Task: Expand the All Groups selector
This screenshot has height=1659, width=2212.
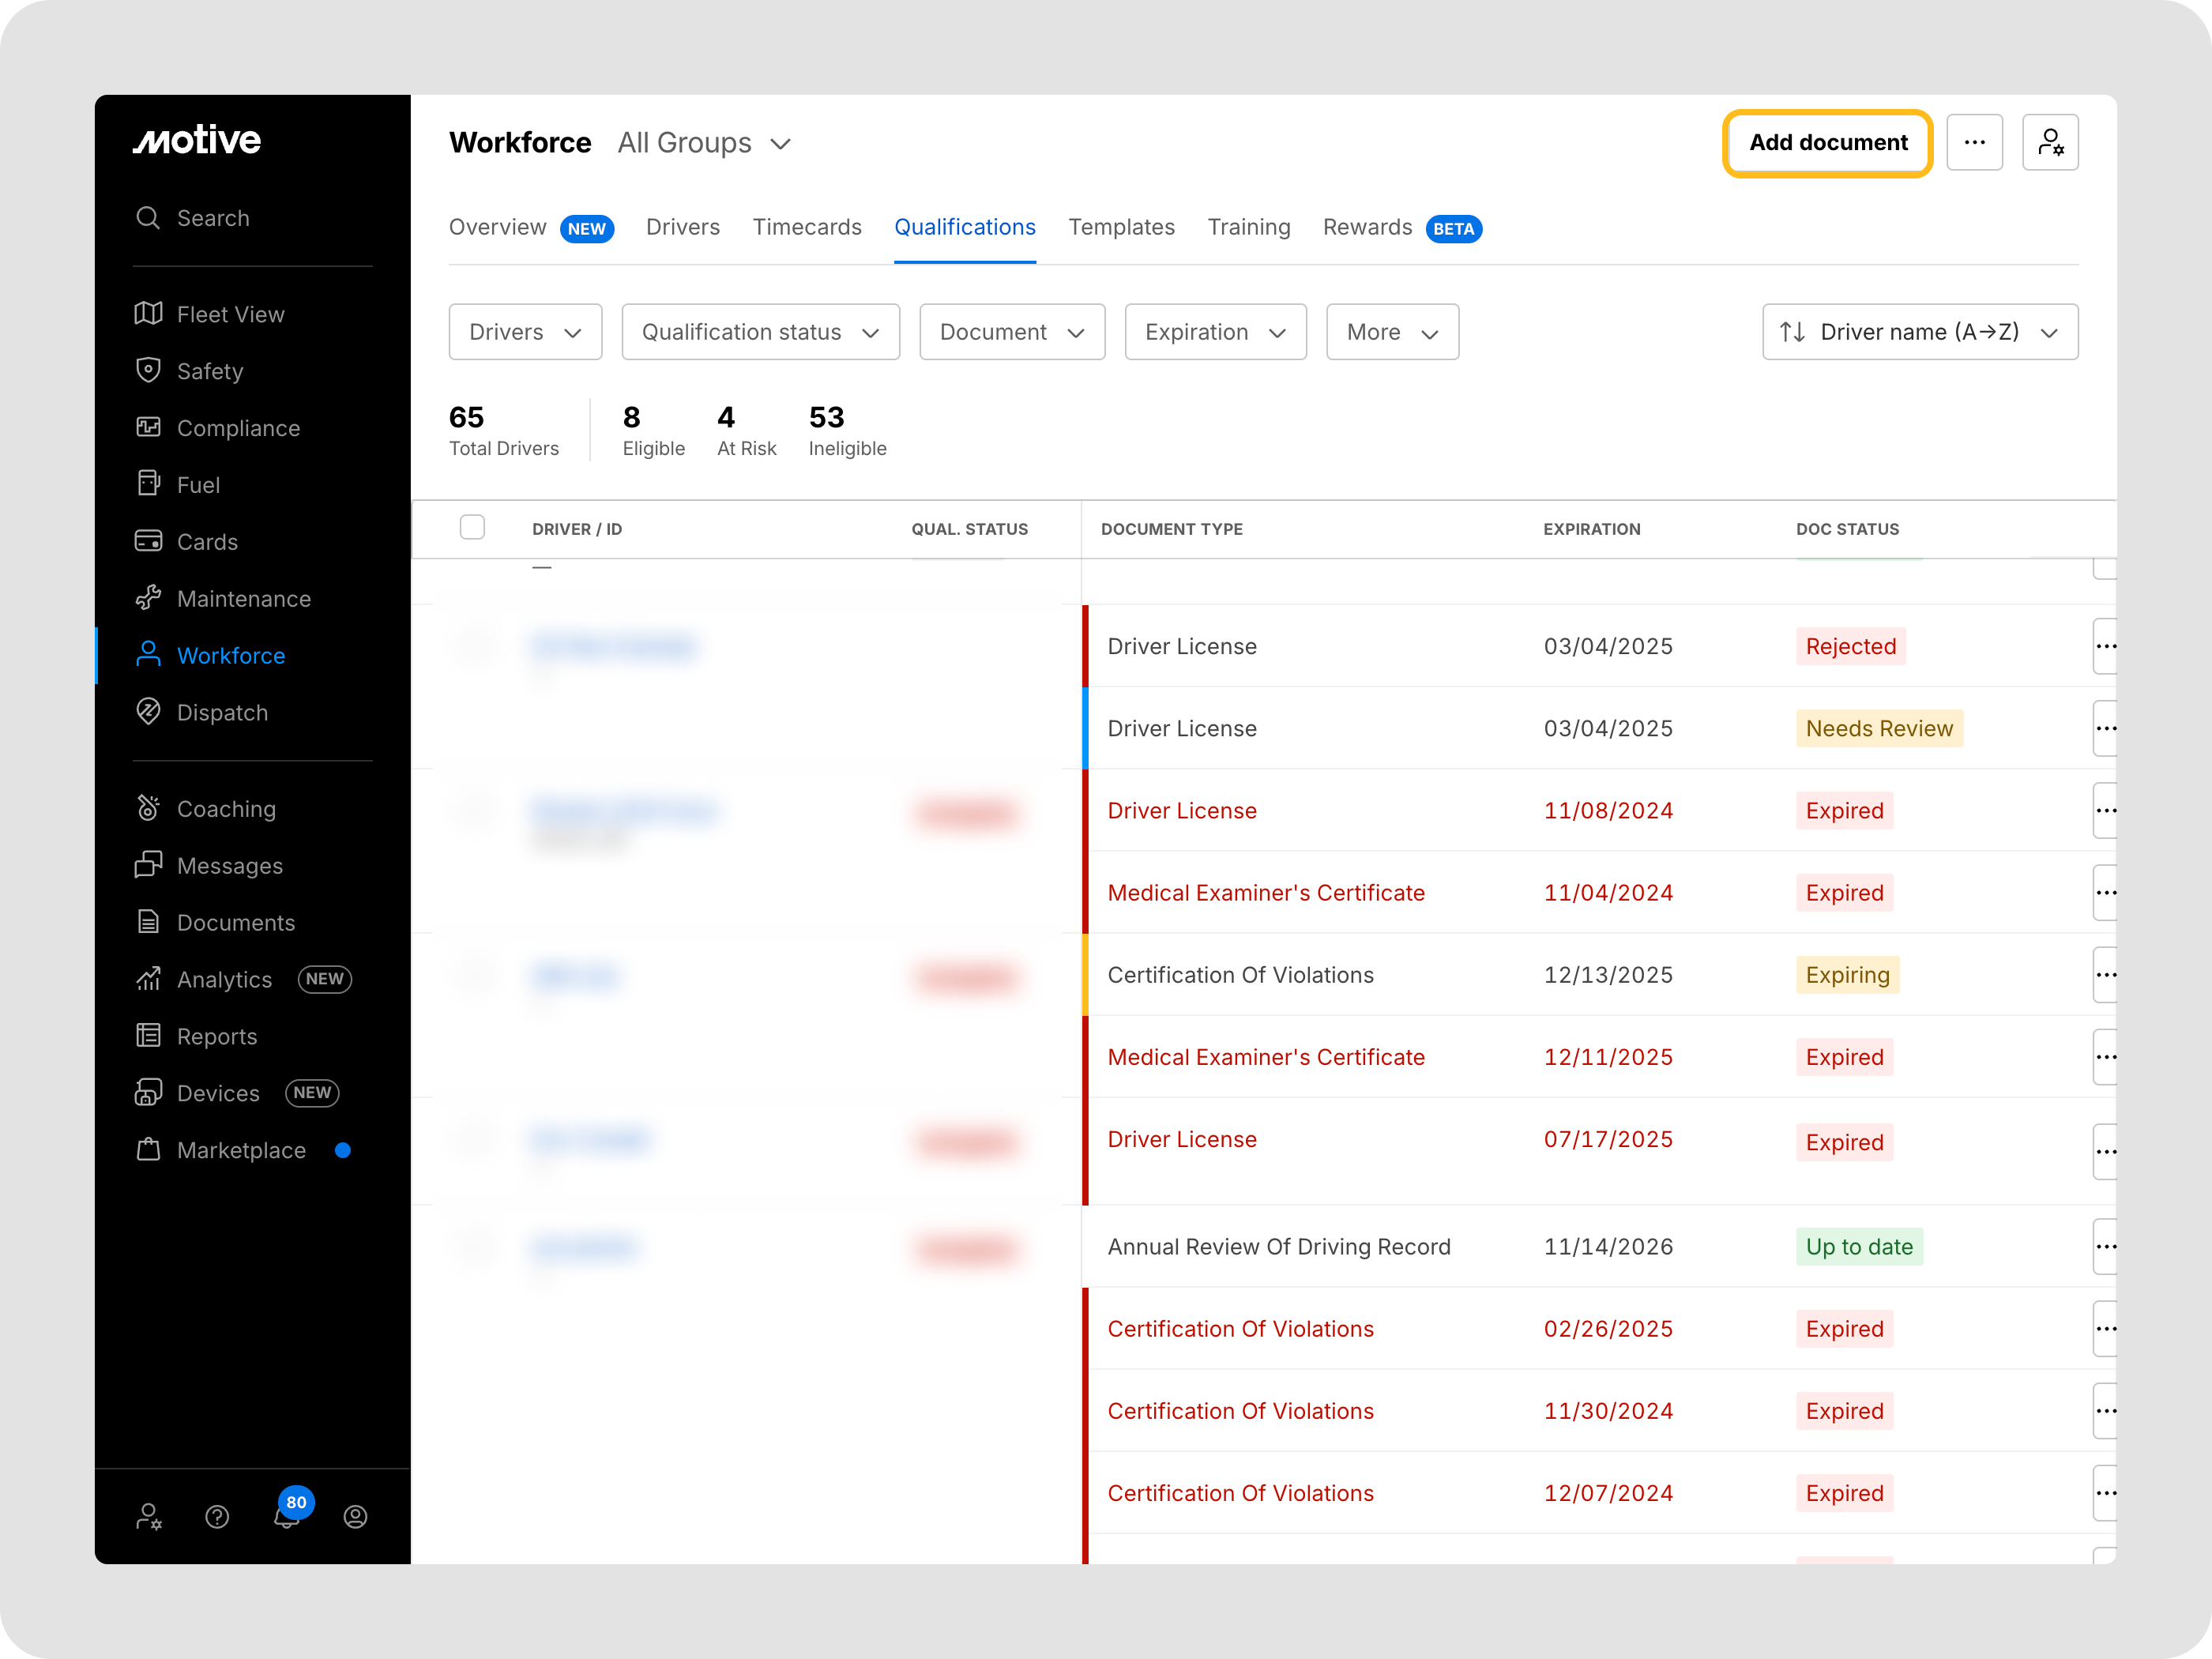Action: pos(705,144)
